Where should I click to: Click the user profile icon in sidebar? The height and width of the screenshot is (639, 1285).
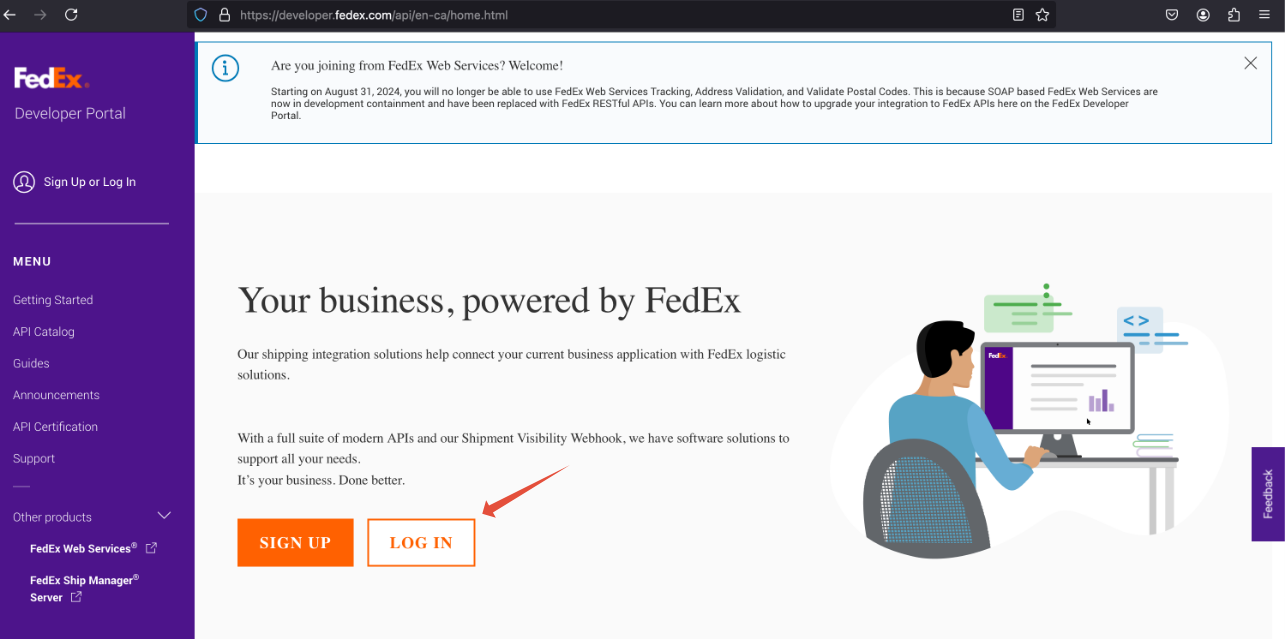24,182
